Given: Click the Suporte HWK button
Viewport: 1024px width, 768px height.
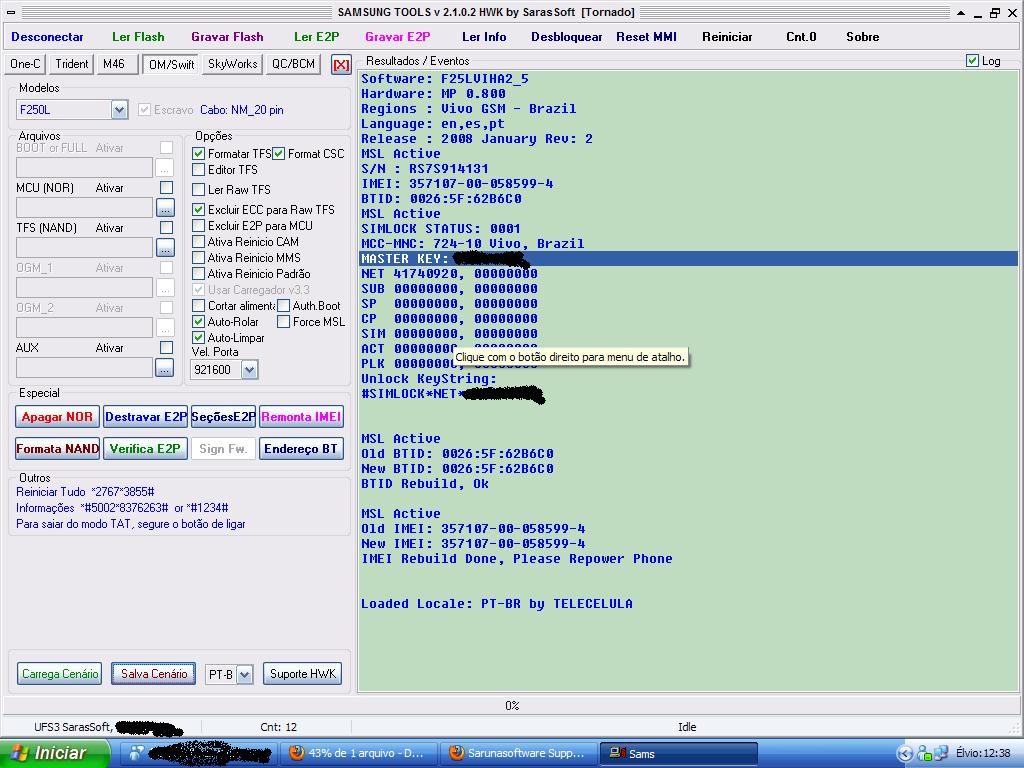Looking at the screenshot, I should [302, 674].
